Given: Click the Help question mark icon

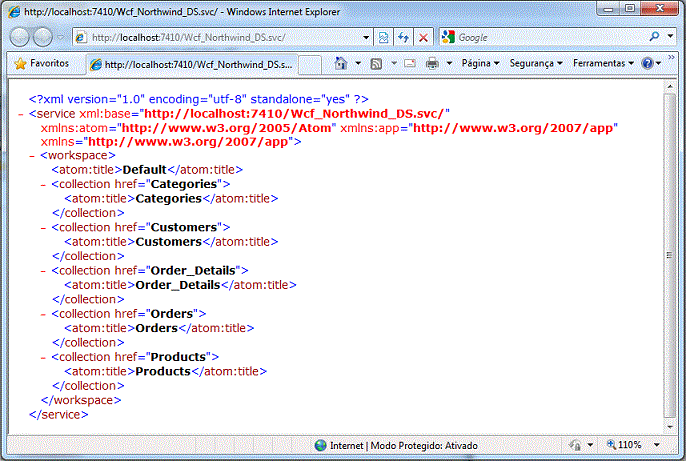Looking at the screenshot, I should click(x=647, y=63).
